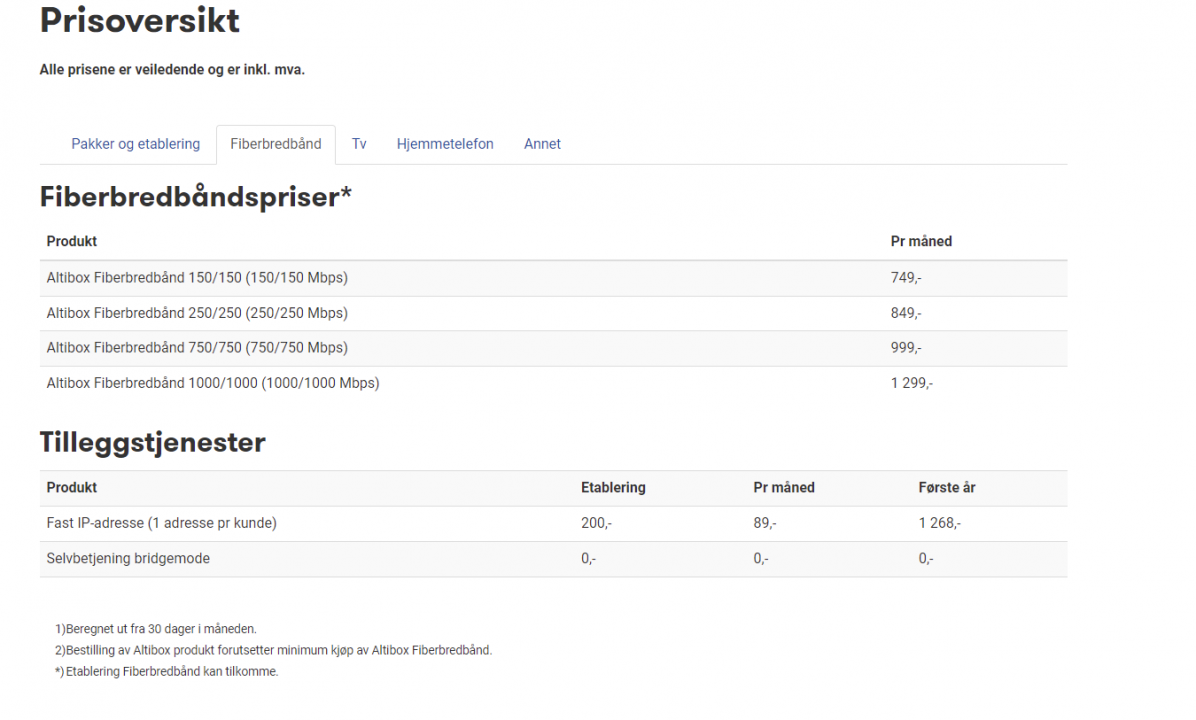1196x720 pixels.
Task: Click the Selvbetjening bridgemode product name
Action: point(128,559)
